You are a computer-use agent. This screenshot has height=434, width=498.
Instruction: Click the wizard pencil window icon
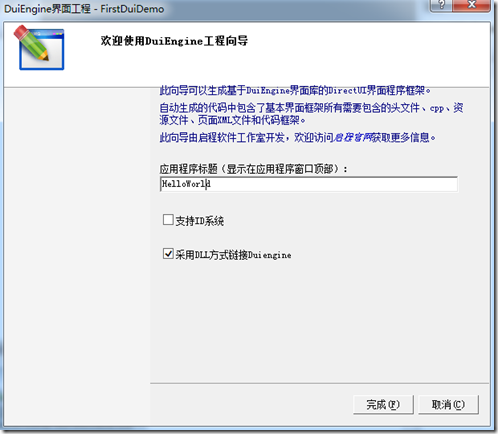(x=39, y=48)
